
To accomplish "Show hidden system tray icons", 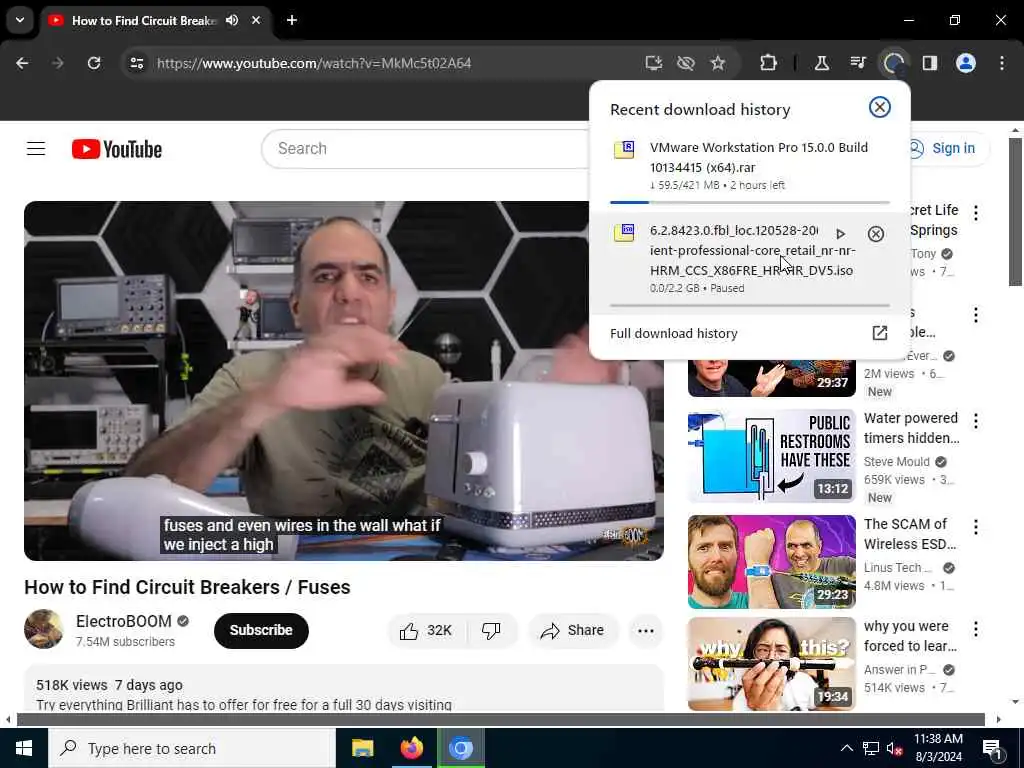I will (x=846, y=748).
